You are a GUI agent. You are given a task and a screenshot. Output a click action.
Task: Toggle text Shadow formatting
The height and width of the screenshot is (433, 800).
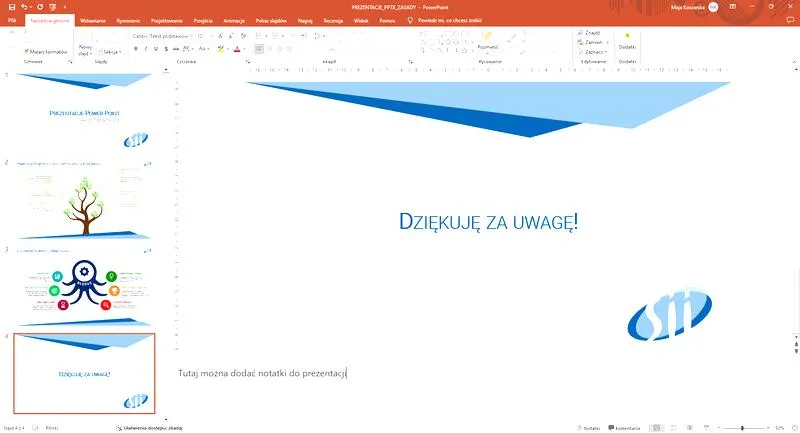click(166, 49)
